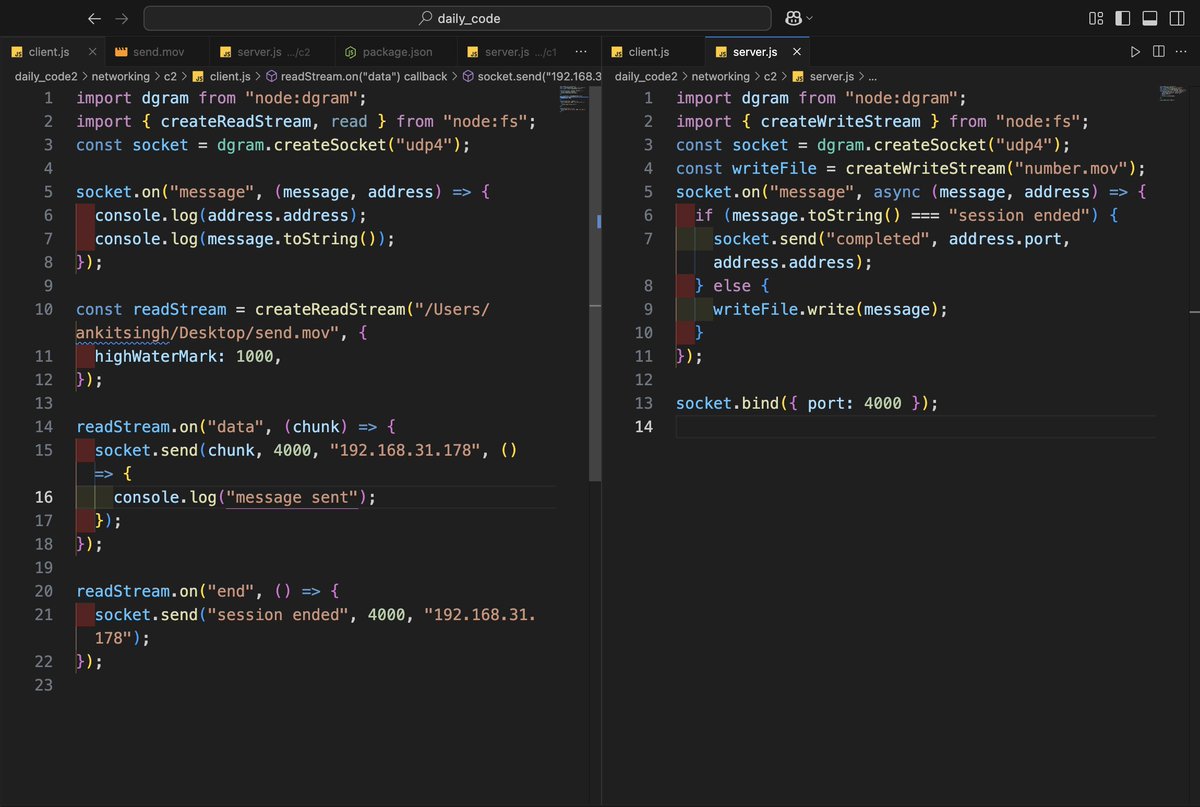This screenshot has width=1200, height=807.
Task: Click the ellipsis in right breadcrumb
Action: pos(872,76)
